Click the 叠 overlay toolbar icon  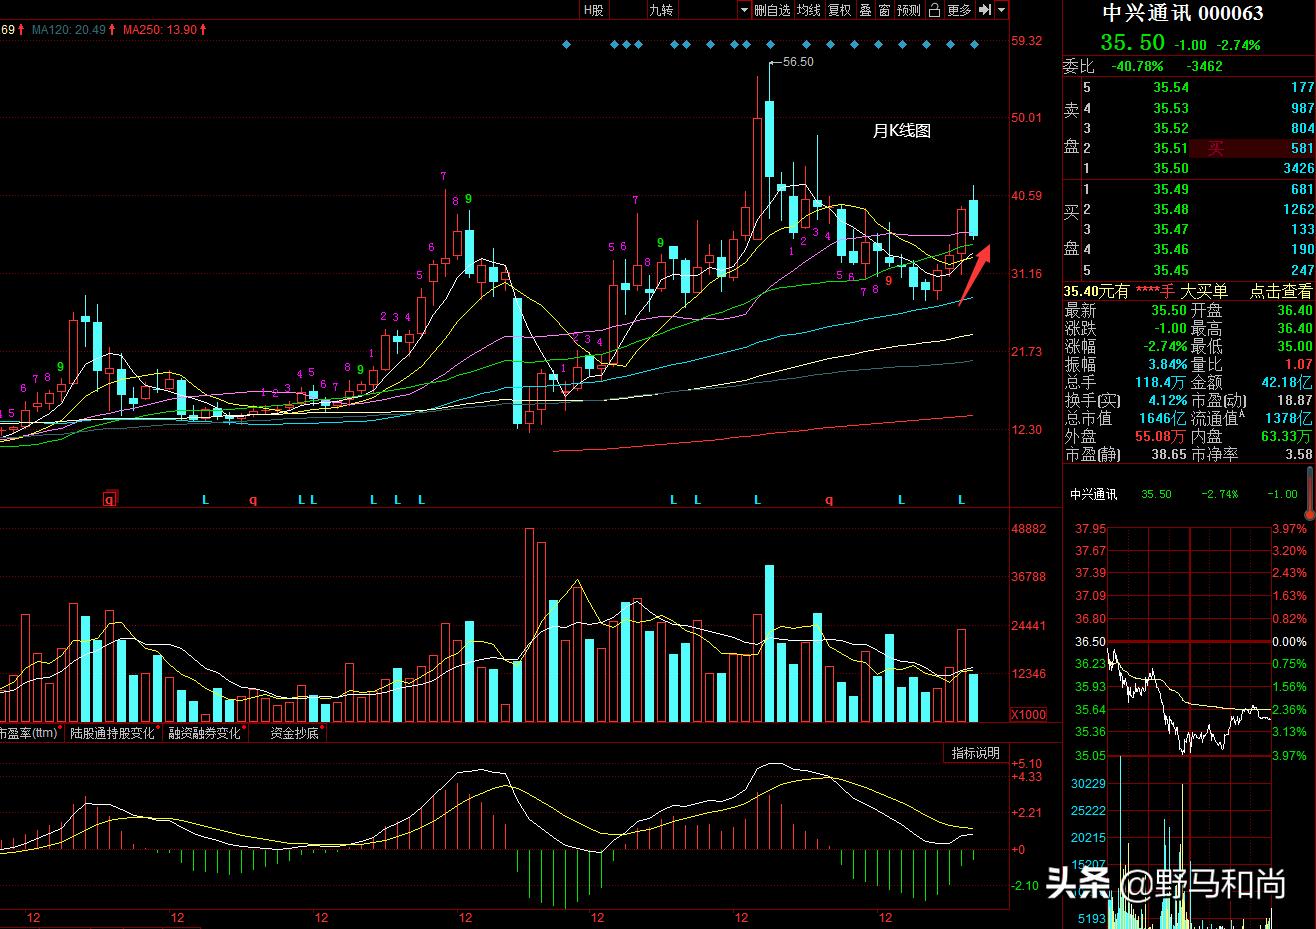tap(866, 10)
